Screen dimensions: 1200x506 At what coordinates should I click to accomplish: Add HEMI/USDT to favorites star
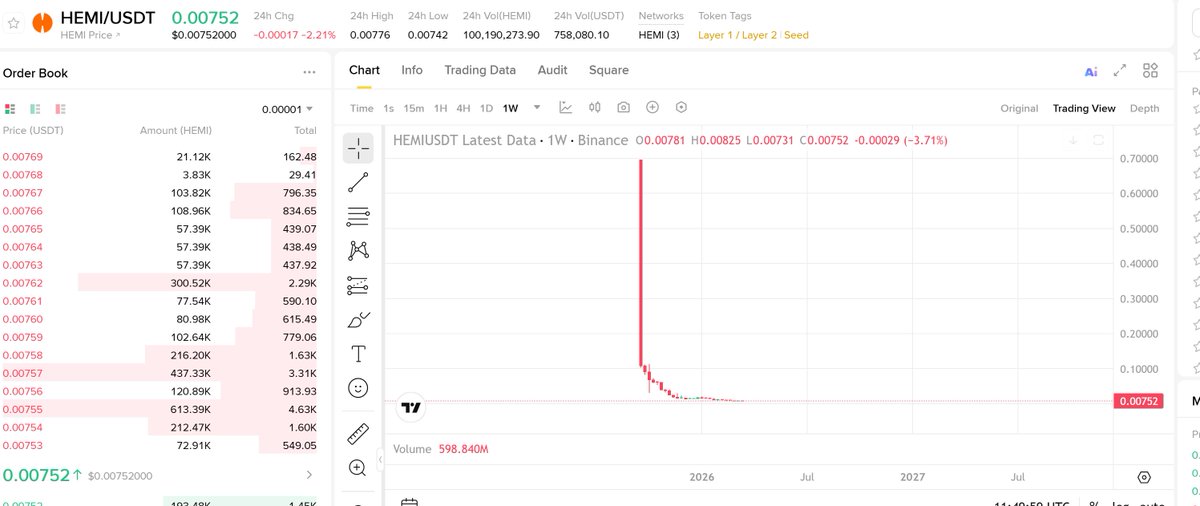coord(14,23)
